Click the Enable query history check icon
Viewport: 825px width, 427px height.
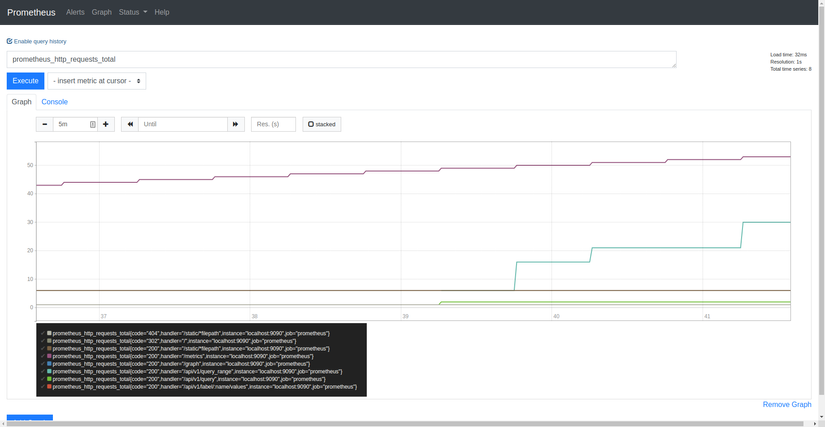9,41
